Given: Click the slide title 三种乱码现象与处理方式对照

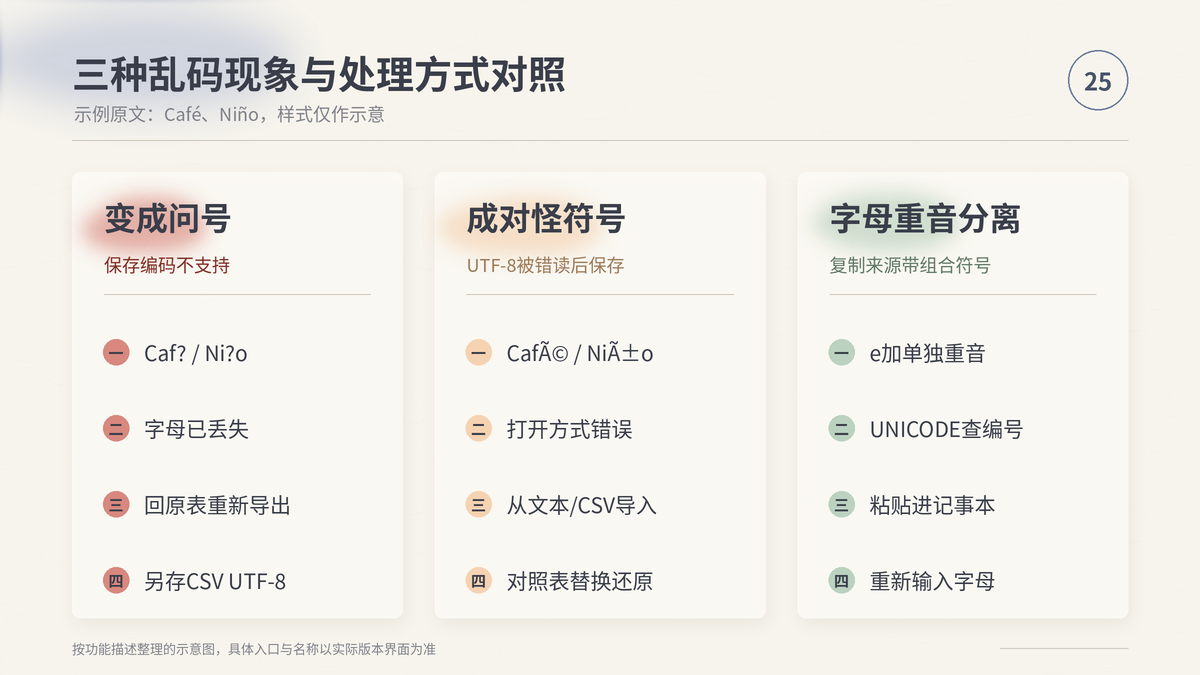Looking at the screenshot, I should (320, 76).
